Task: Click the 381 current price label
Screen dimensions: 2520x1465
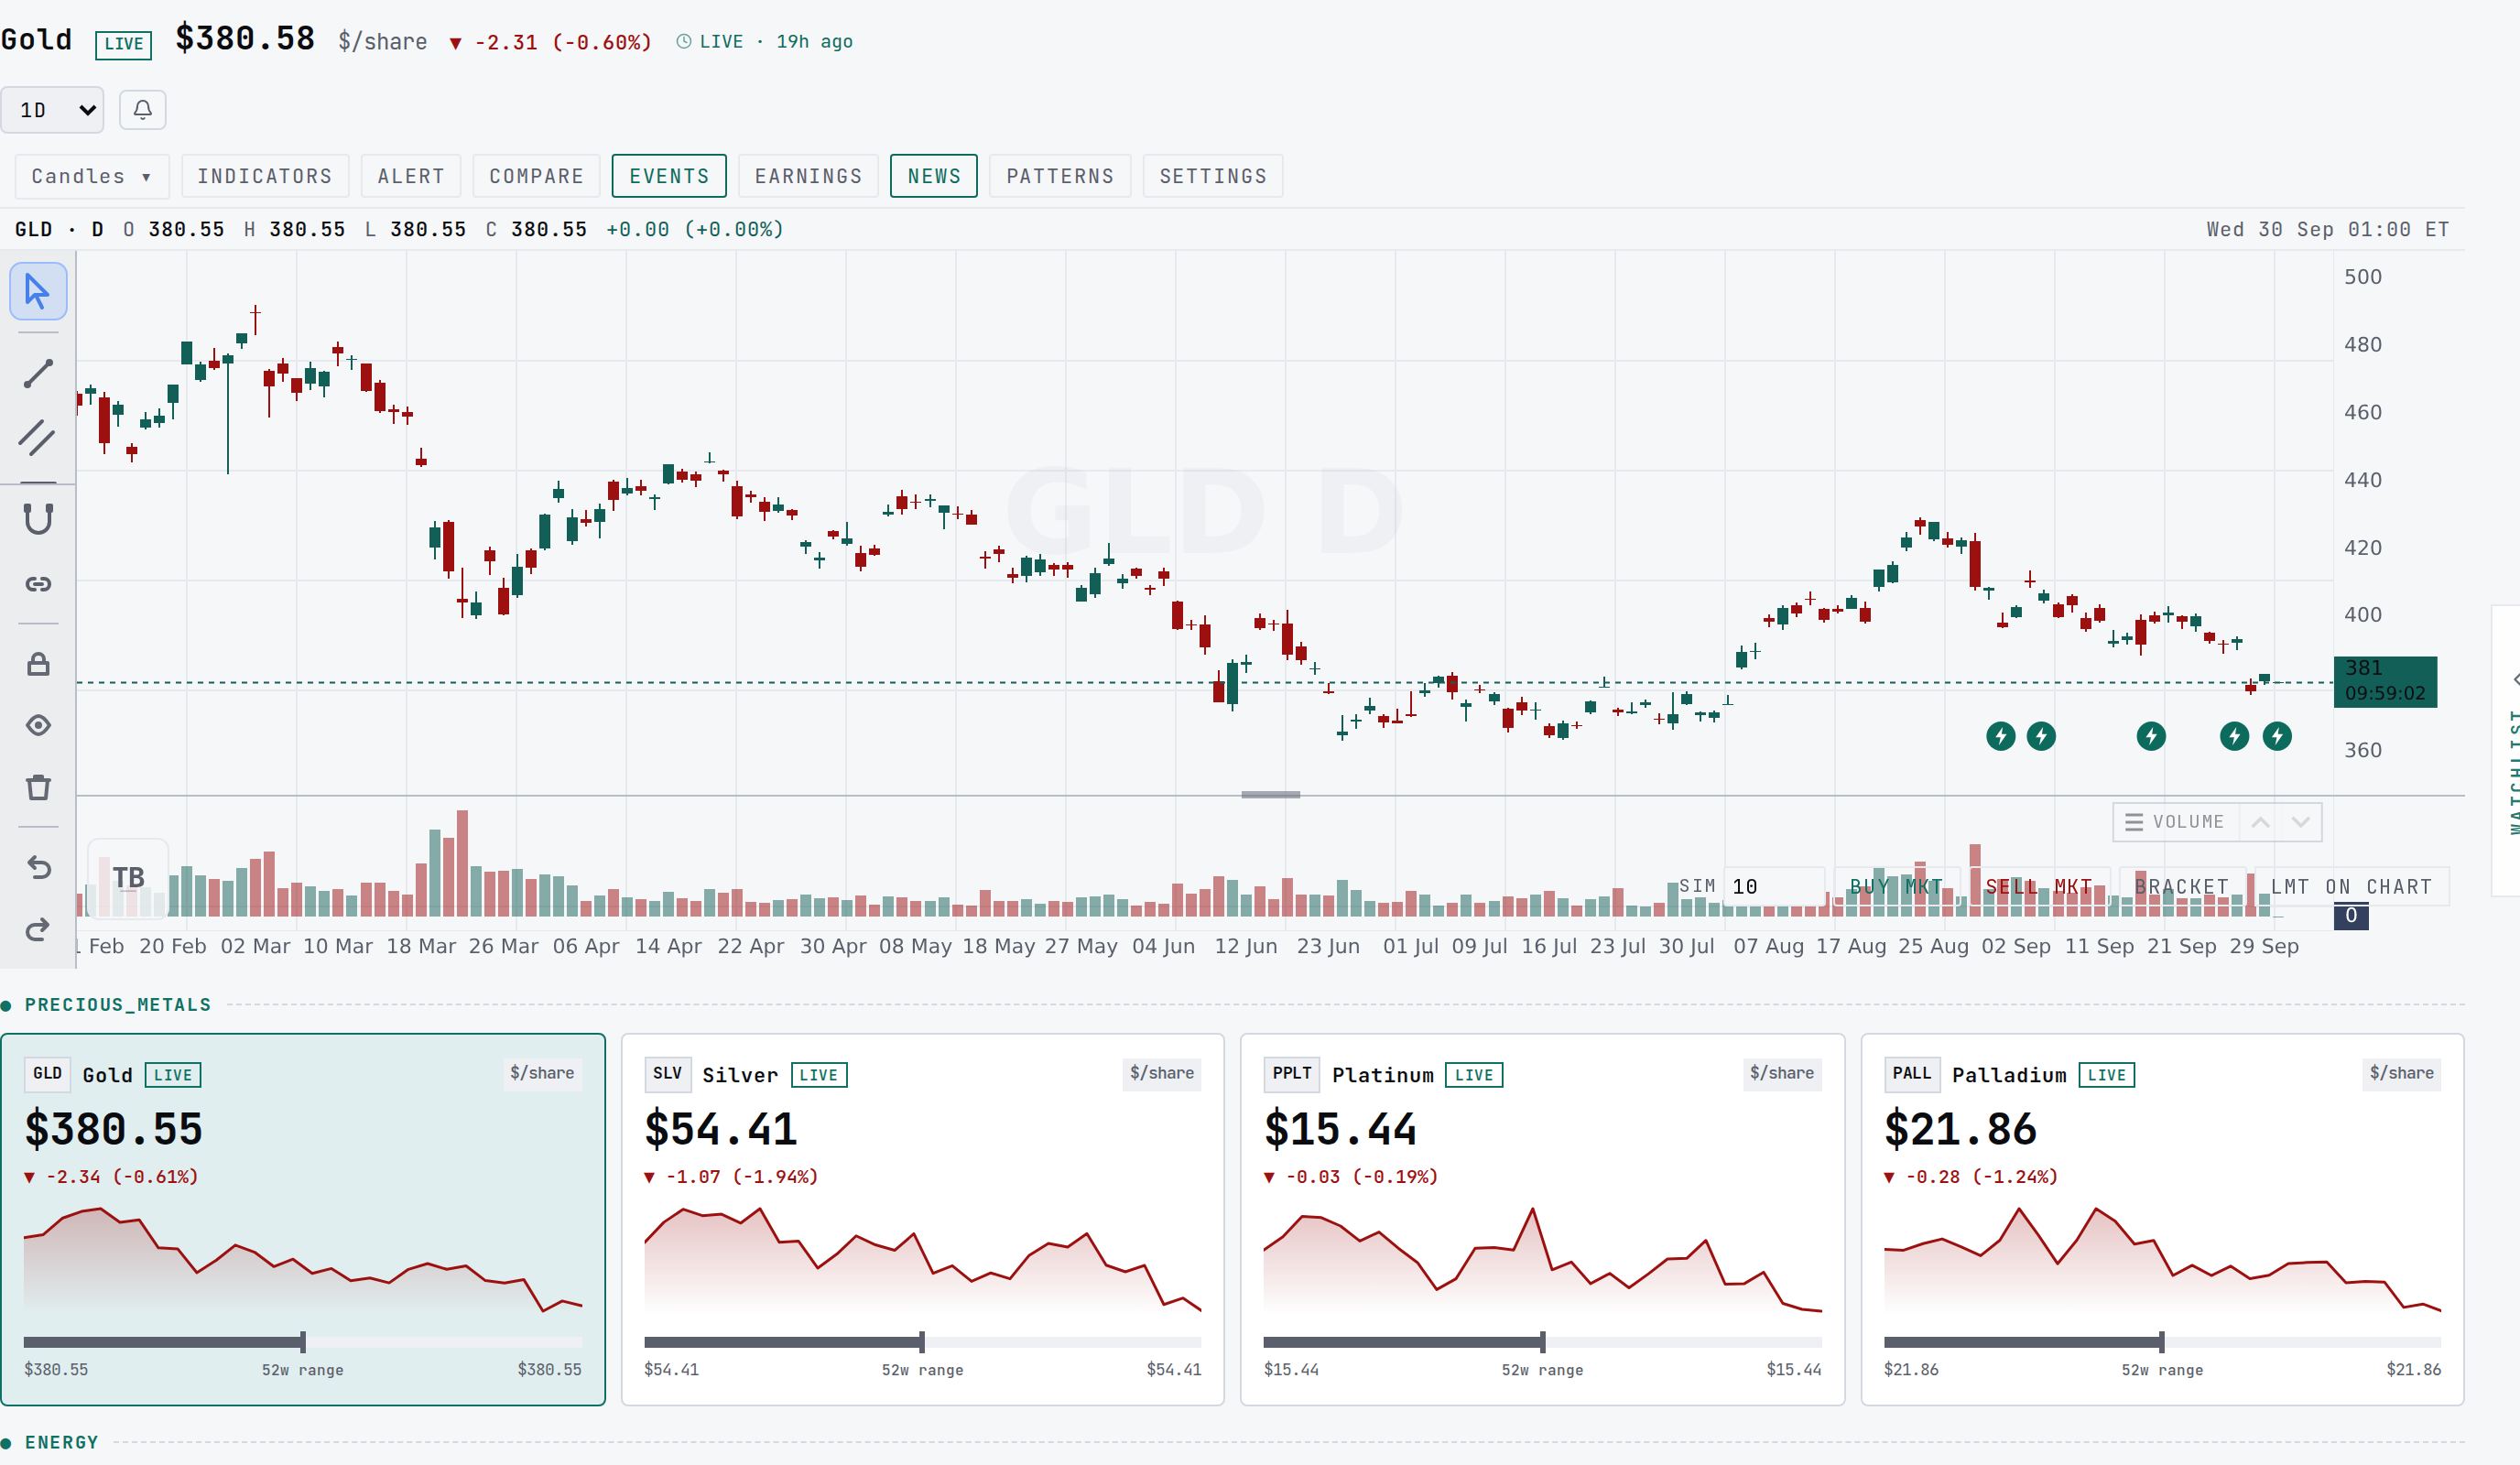Action: (x=2385, y=681)
